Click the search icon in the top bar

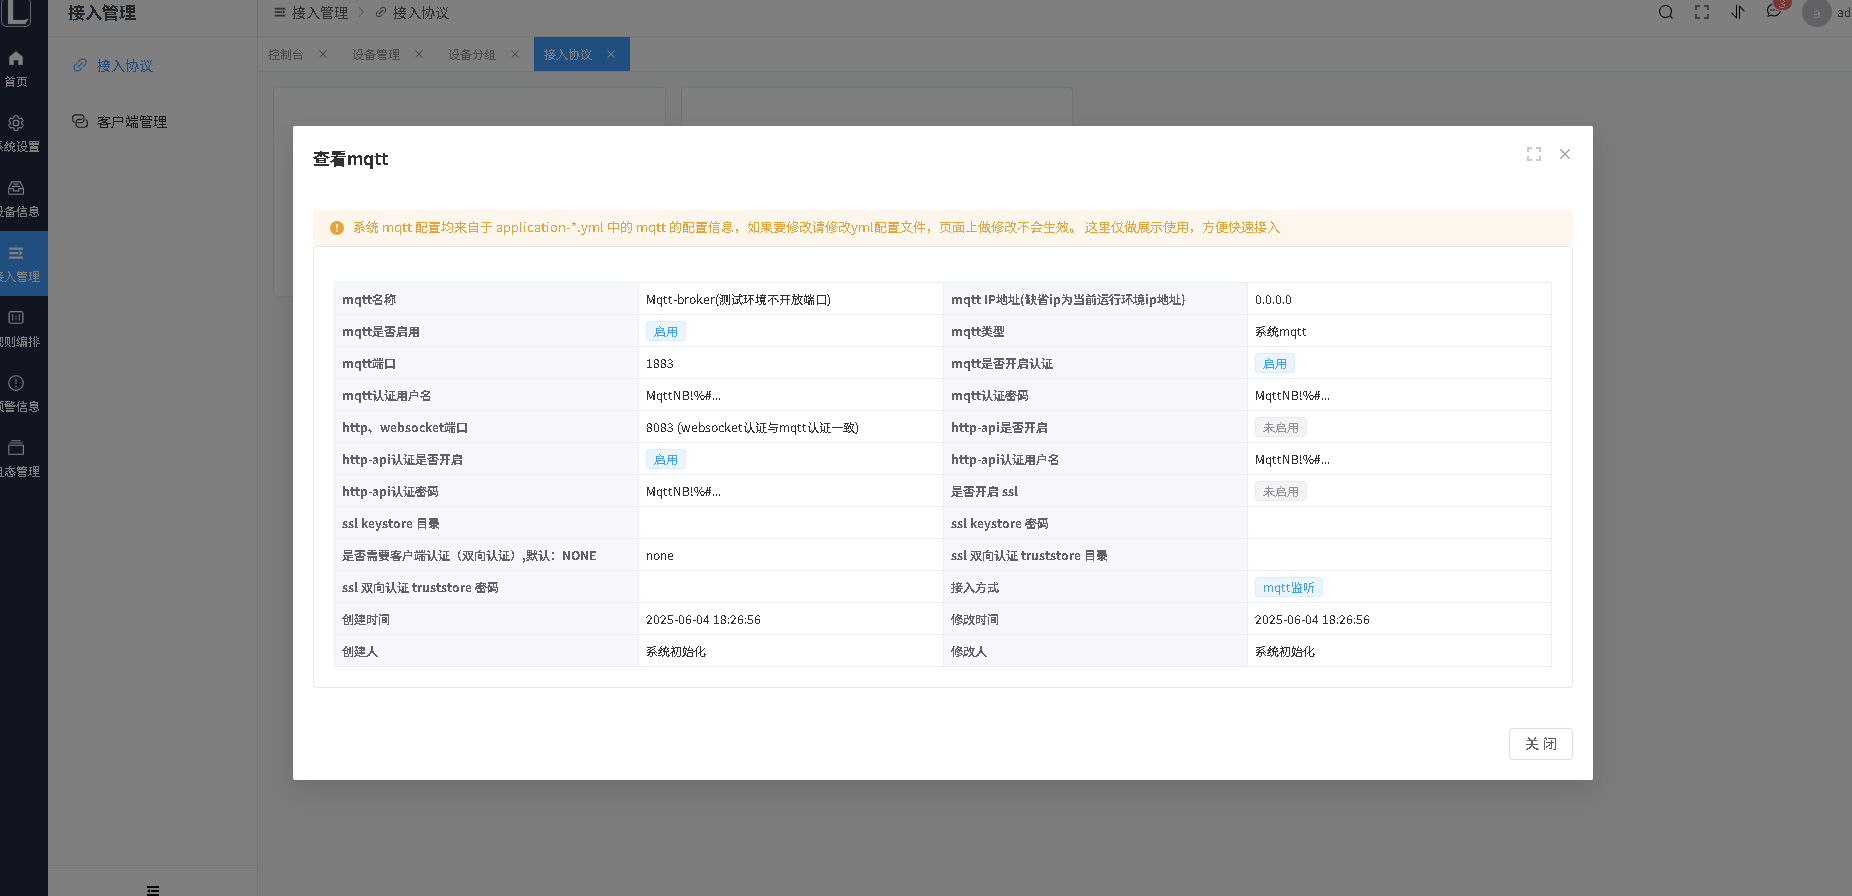point(1666,13)
